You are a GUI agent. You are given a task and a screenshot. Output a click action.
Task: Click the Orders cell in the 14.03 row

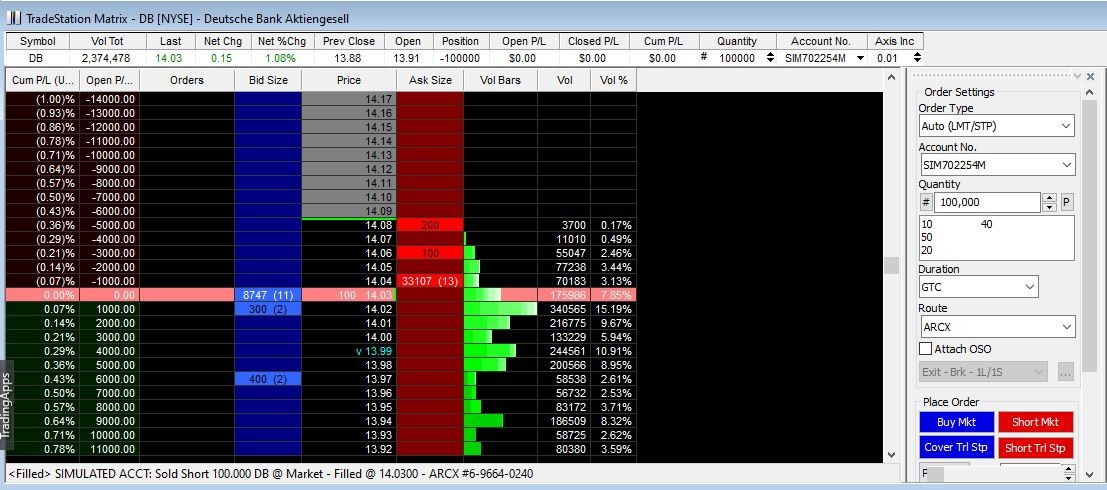pos(187,295)
